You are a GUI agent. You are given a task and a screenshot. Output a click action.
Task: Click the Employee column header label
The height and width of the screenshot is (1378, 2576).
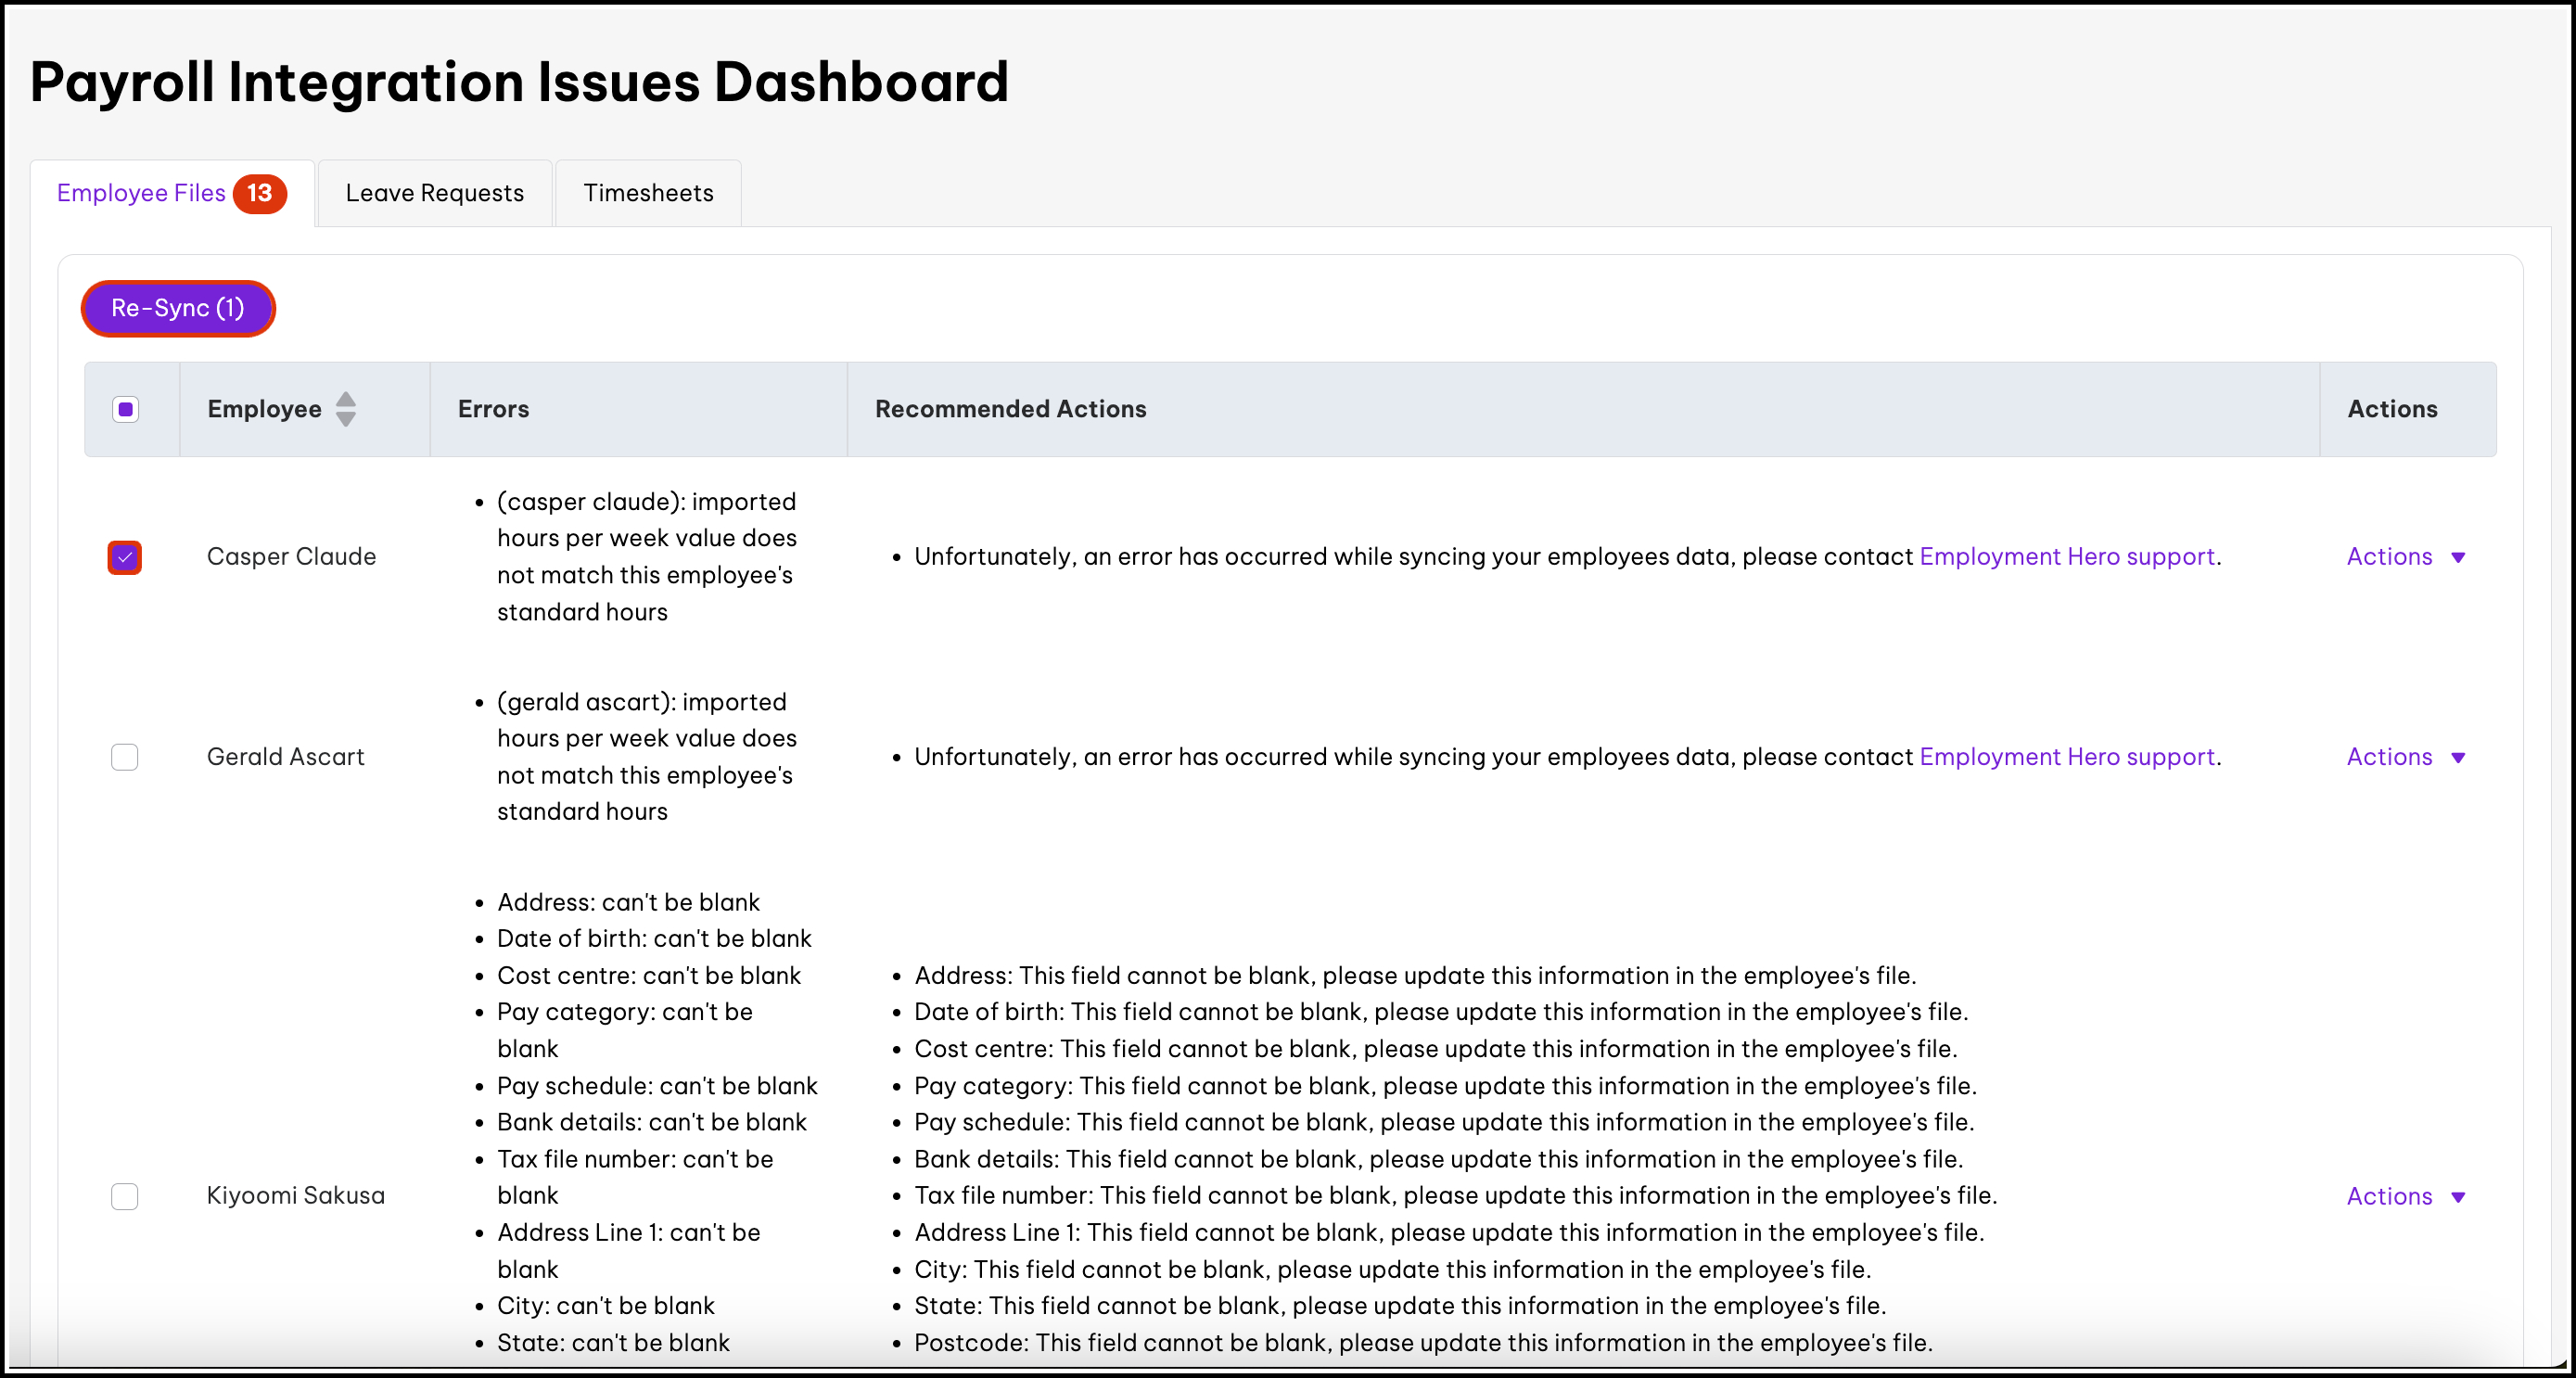coord(264,409)
